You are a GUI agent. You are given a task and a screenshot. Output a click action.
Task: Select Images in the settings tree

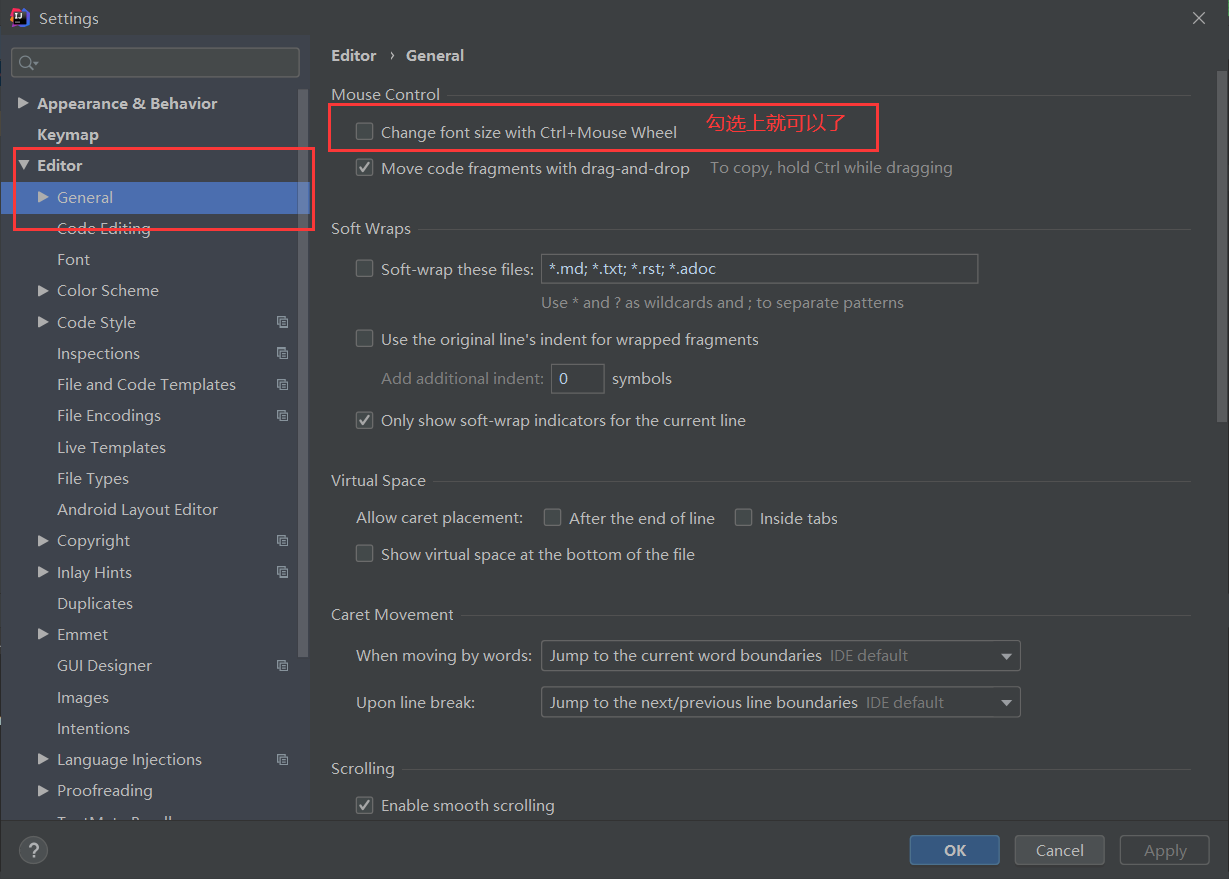[x=83, y=697]
